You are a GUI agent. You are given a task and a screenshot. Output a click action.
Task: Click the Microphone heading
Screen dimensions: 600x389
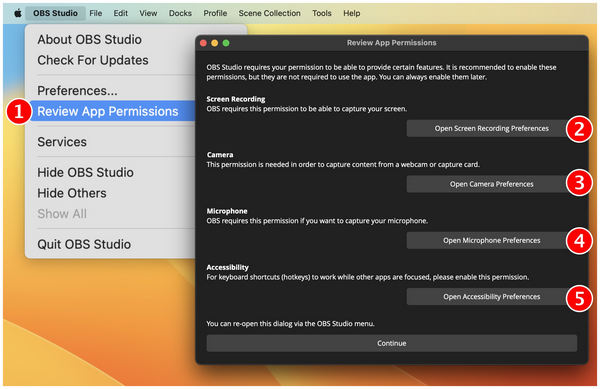click(227, 211)
